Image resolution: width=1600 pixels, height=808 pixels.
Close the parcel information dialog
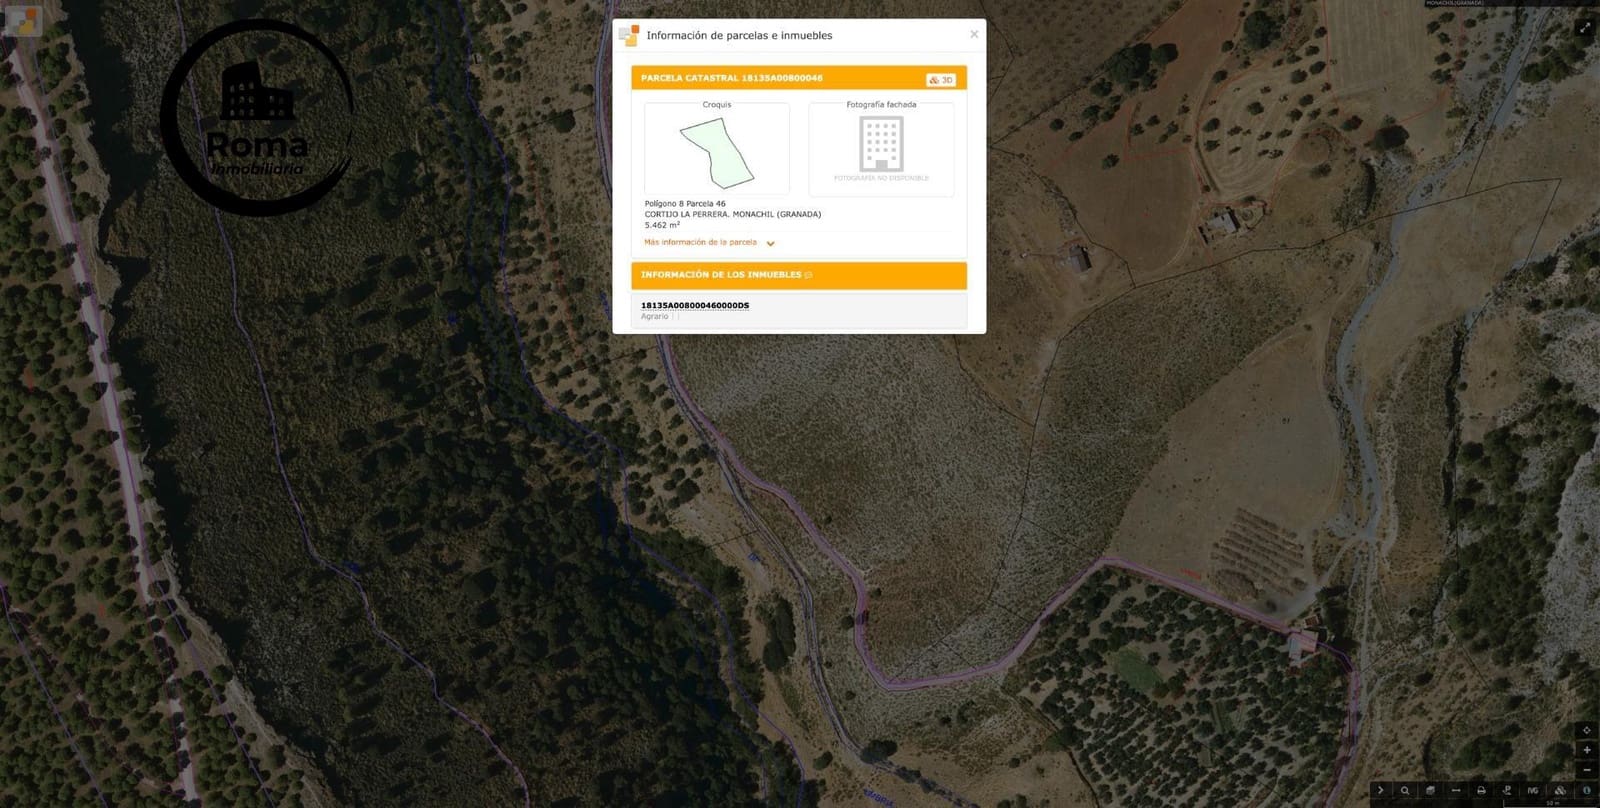click(x=974, y=34)
